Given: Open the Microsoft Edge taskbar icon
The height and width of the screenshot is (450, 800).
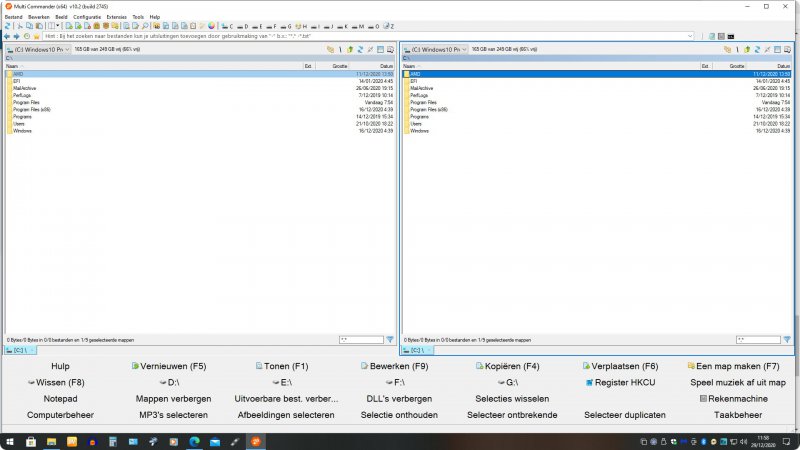Looking at the screenshot, I should 193,441.
